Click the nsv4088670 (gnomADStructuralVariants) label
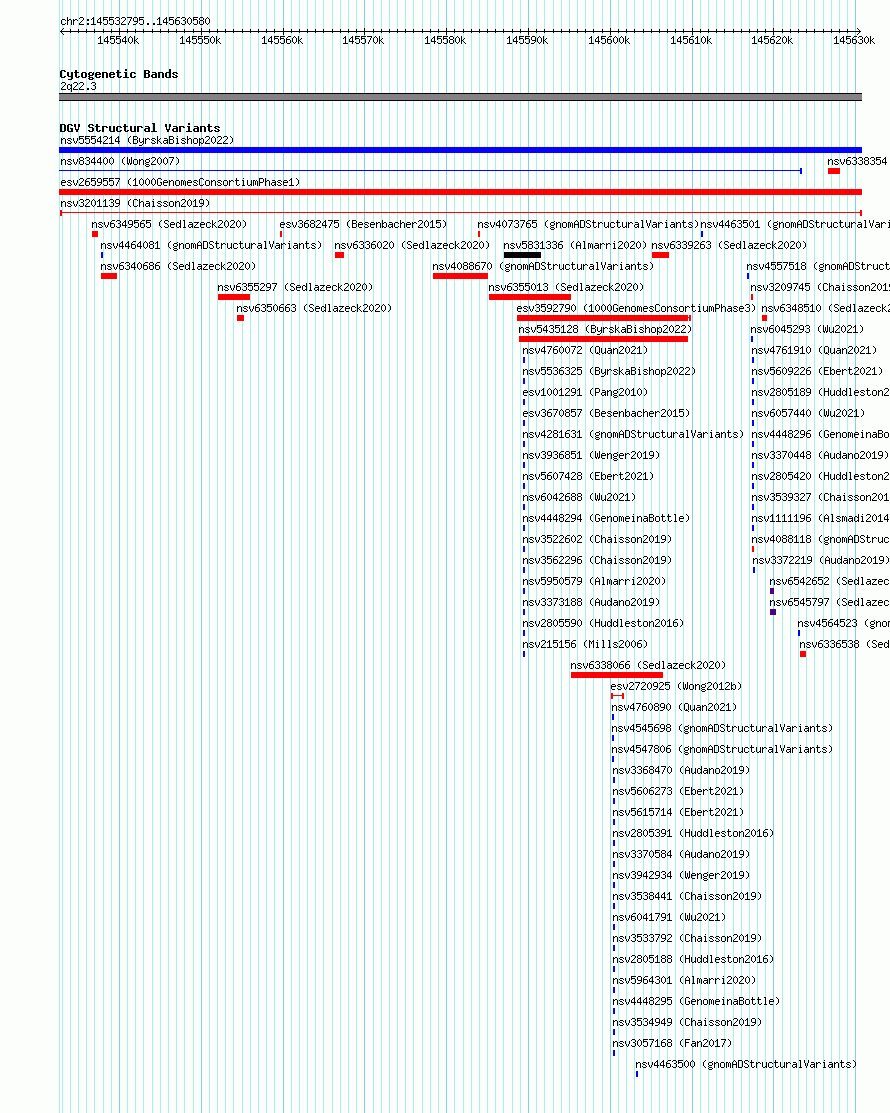Viewport: 890px width, 1113px height. (543, 267)
